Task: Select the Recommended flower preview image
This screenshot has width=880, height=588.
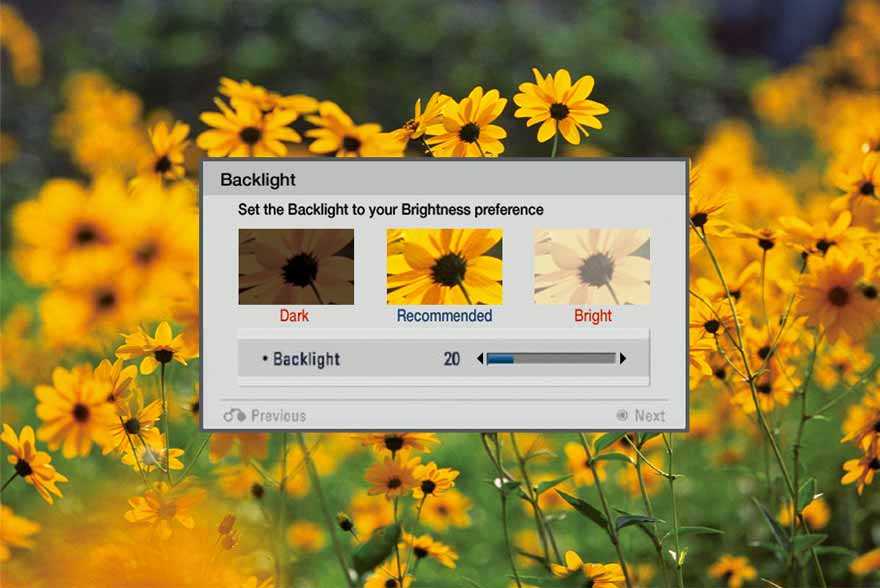Action: tap(444, 266)
